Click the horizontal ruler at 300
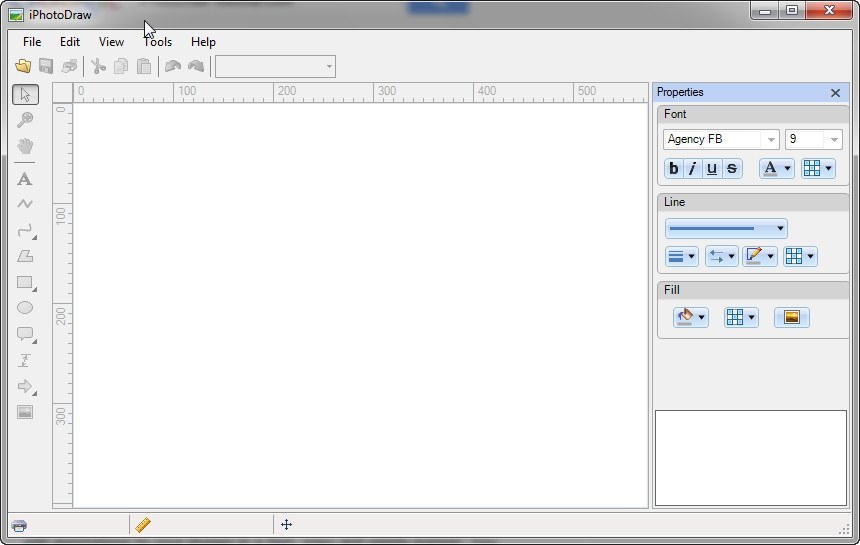The height and width of the screenshot is (545, 860). [x=387, y=92]
